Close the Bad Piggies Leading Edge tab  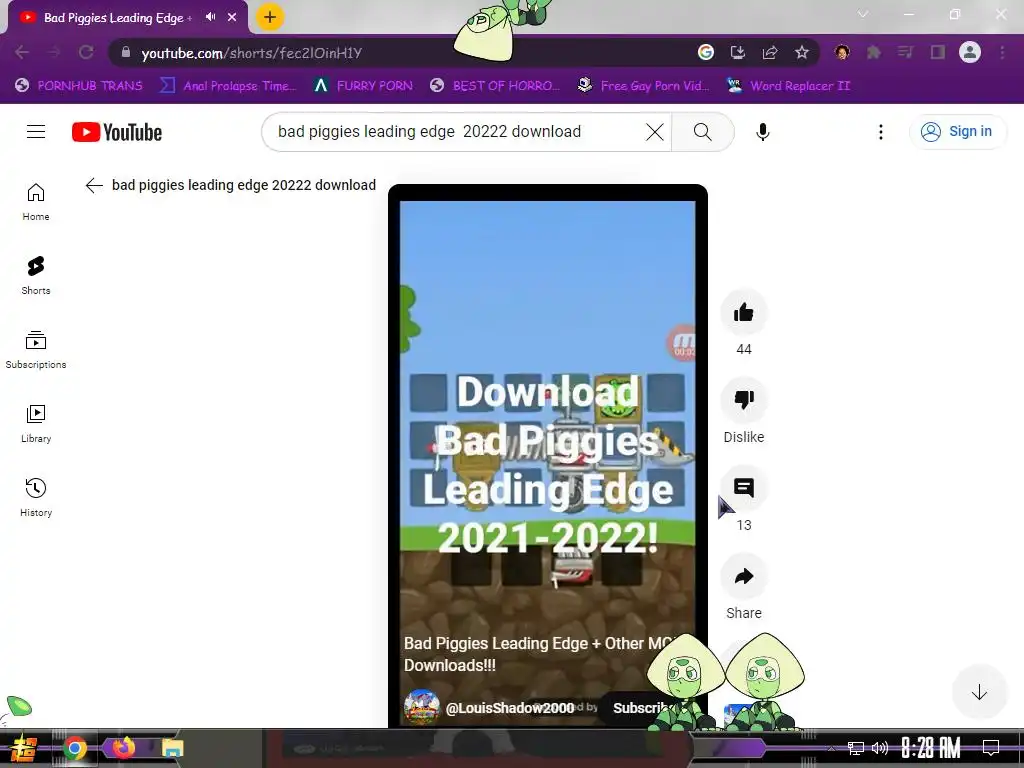coord(232,18)
